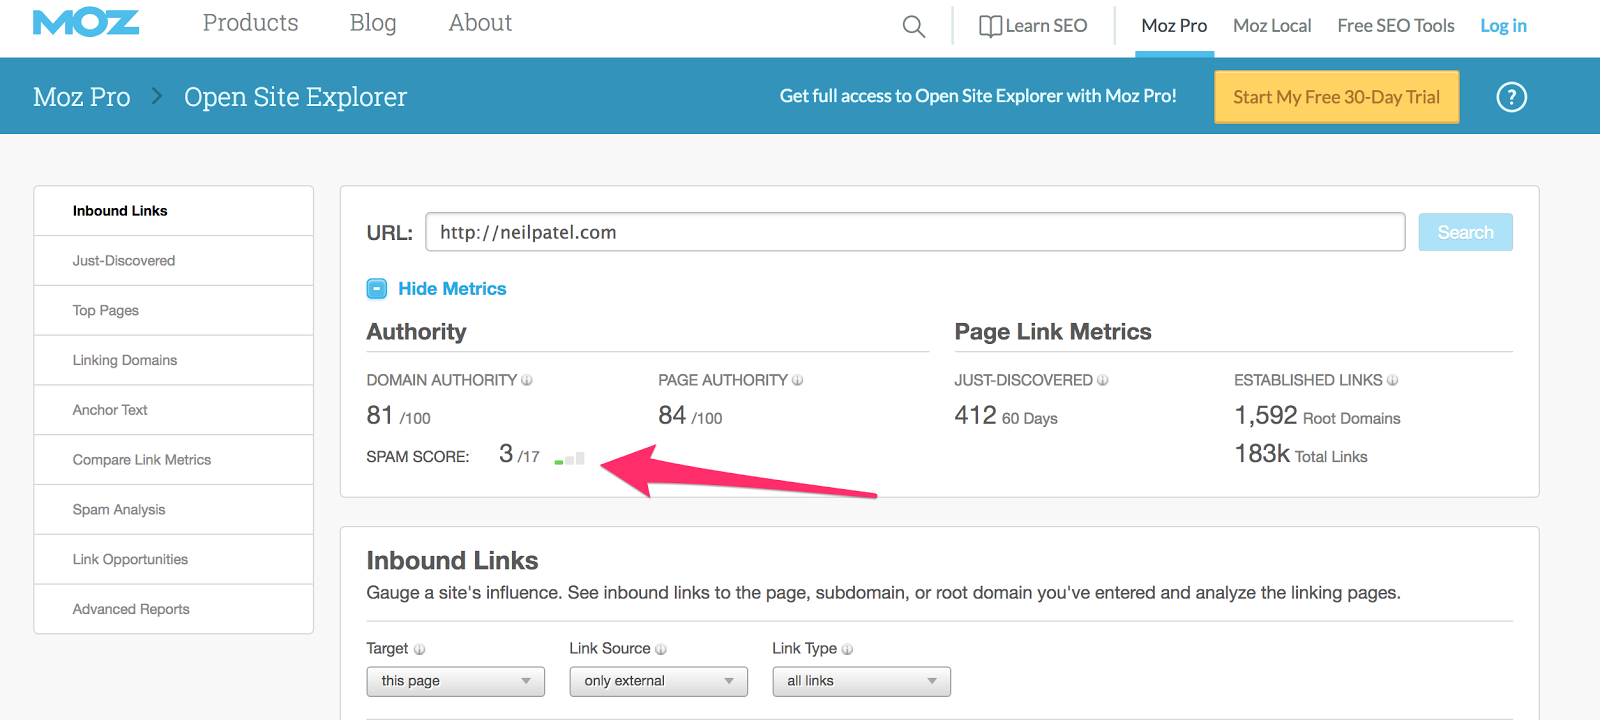
Task: Click the Log in link
Action: (1504, 26)
